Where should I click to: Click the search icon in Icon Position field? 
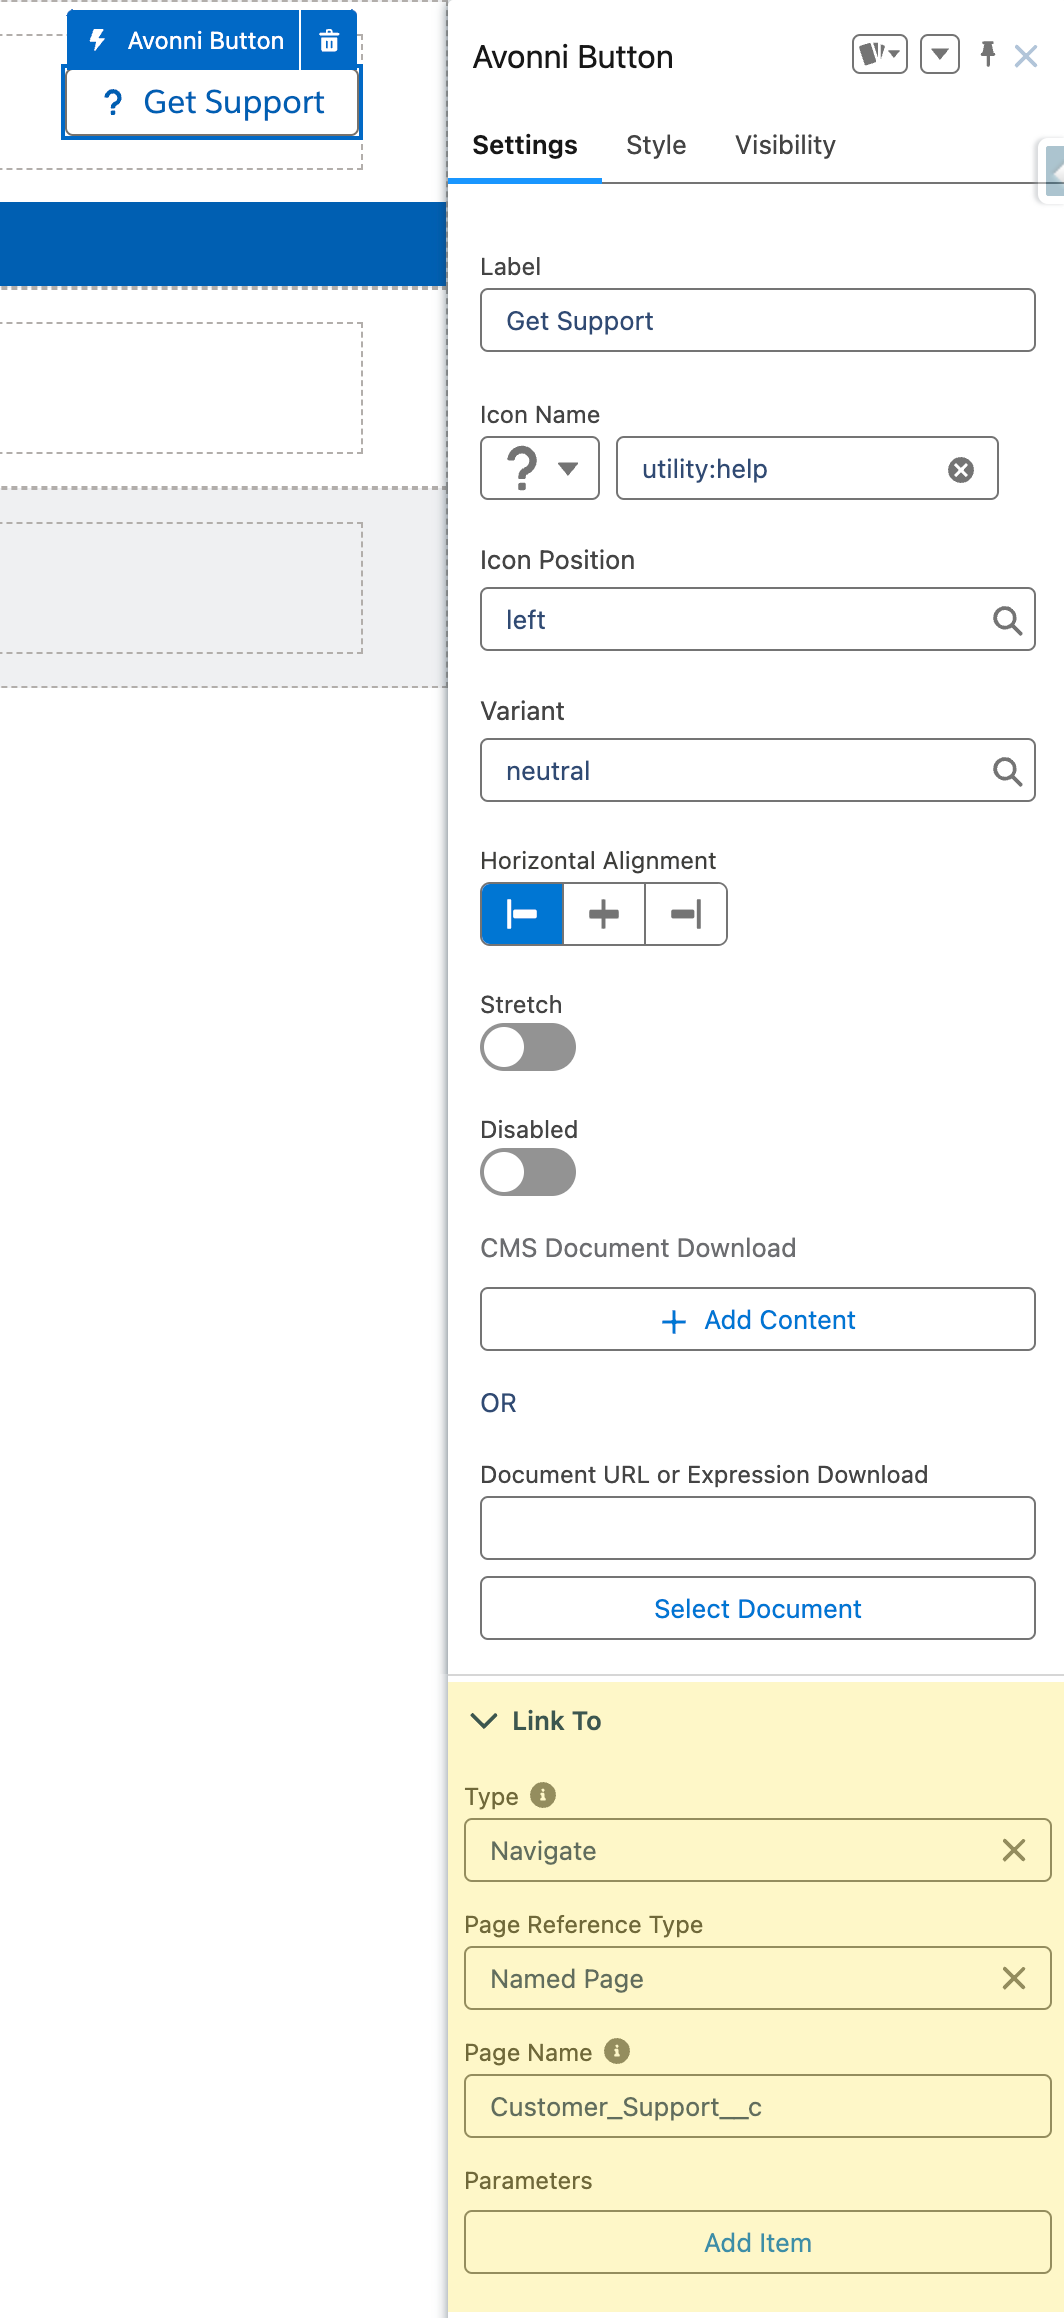(x=1006, y=621)
